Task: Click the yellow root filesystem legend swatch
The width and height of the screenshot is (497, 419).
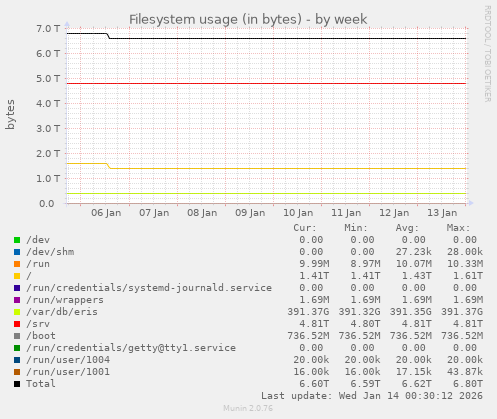Action: click(17, 276)
